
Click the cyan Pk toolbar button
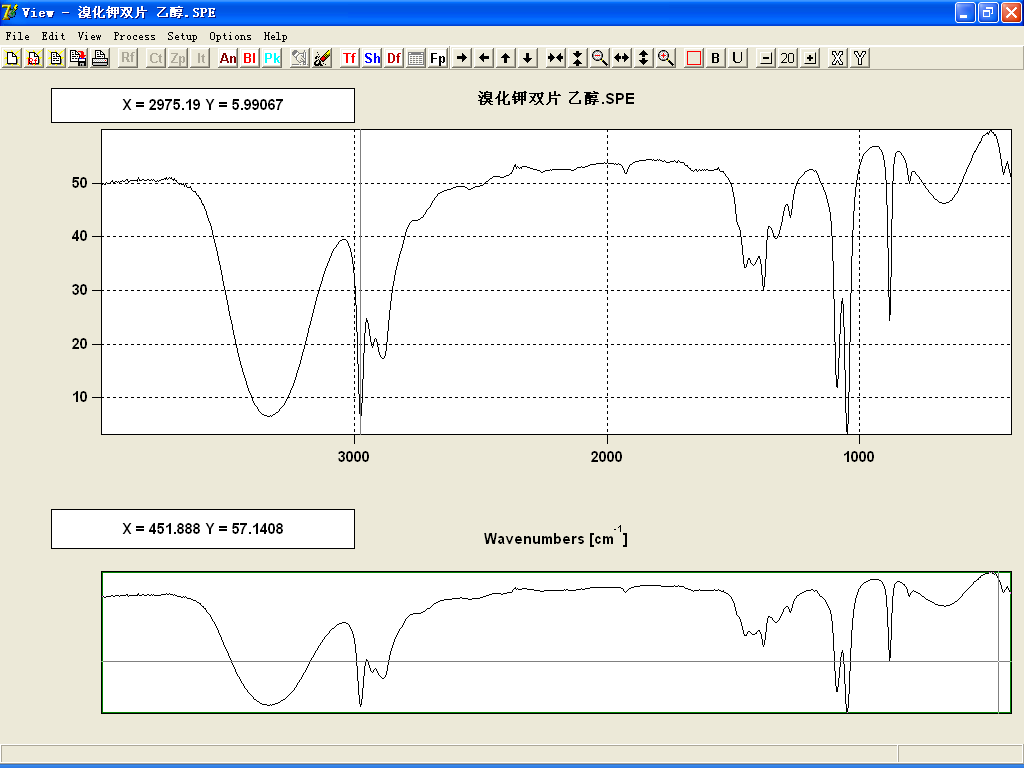click(x=272, y=58)
